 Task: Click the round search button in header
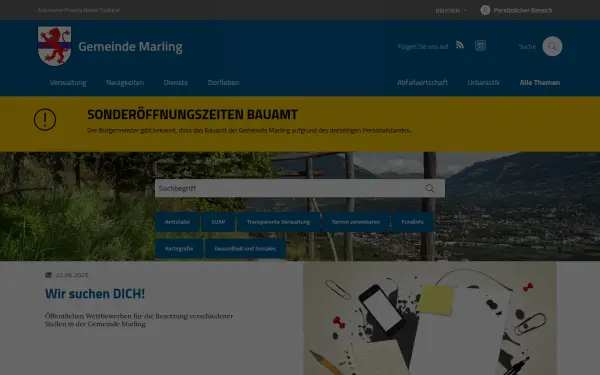pos(552,46)
